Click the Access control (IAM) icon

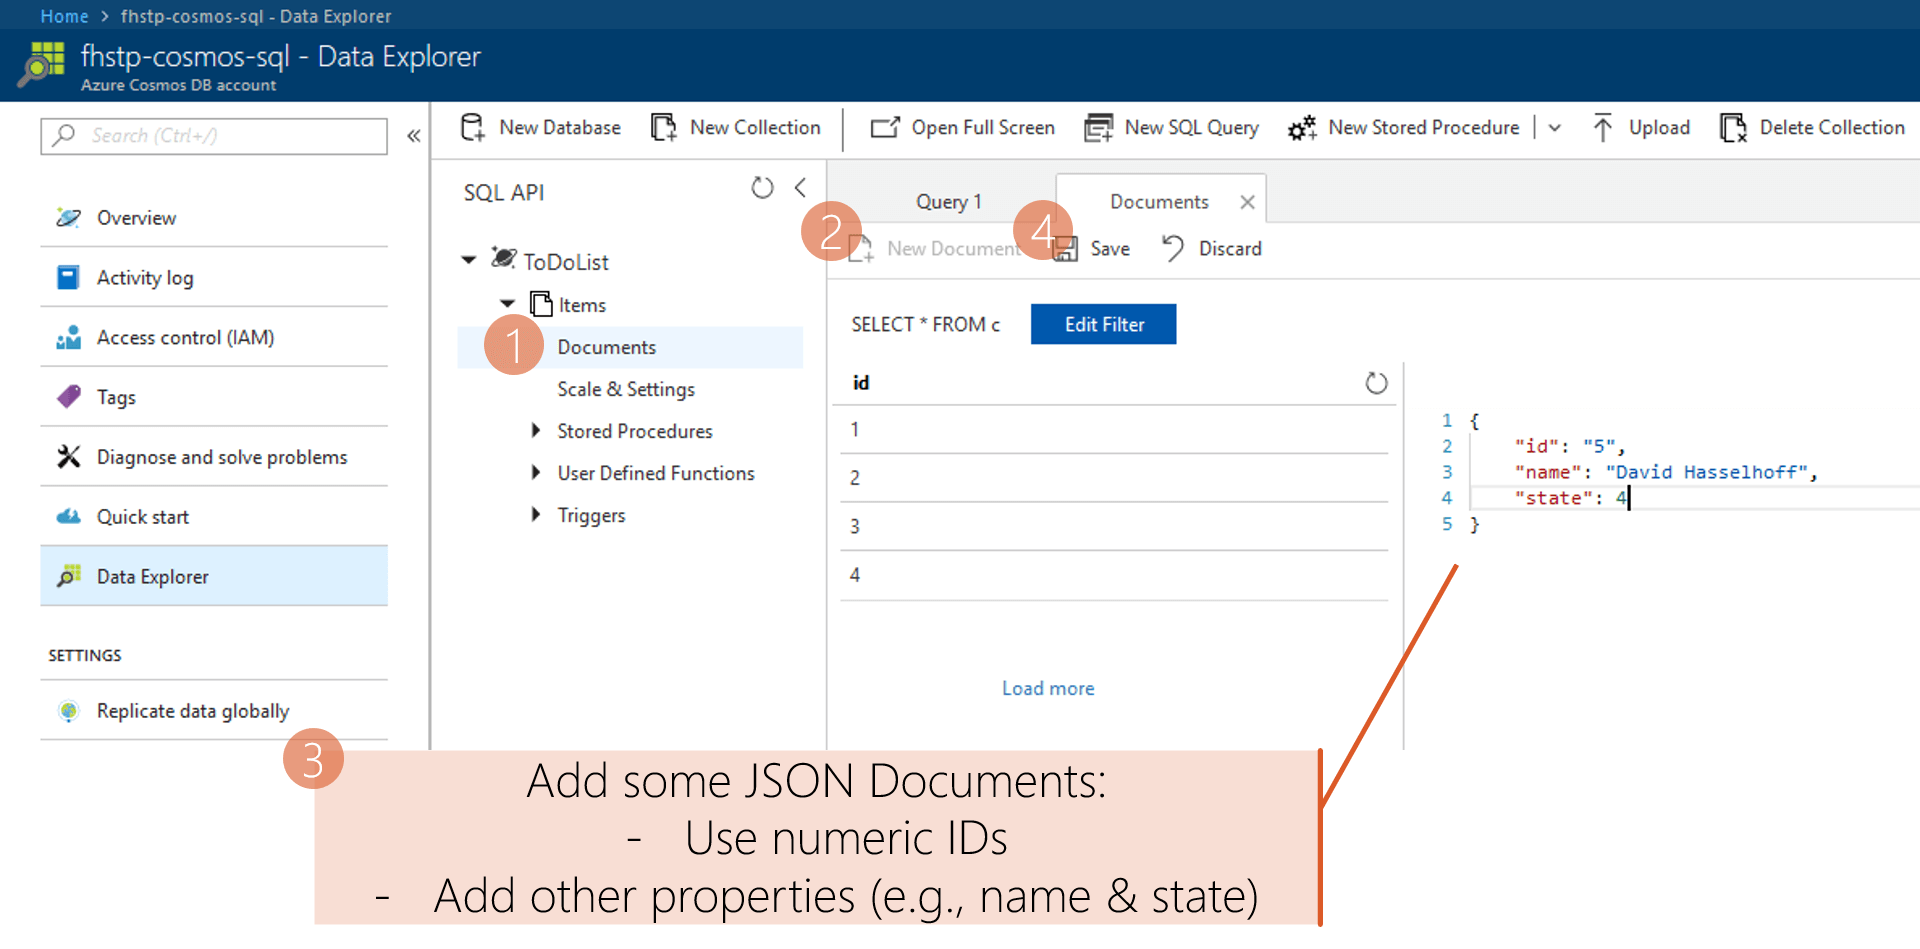[68, 337]
